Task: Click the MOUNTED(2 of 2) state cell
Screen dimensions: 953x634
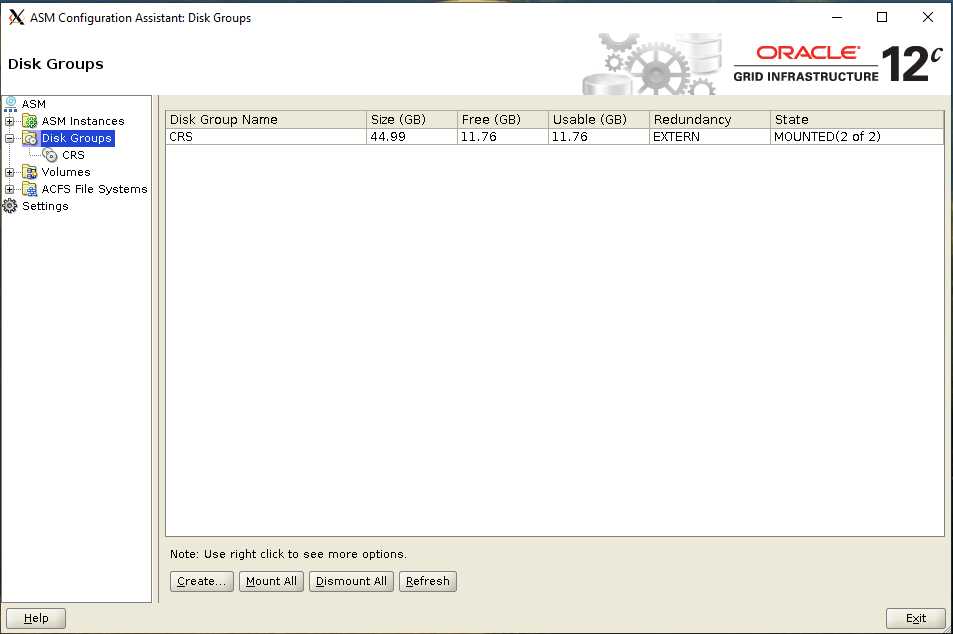Action: point(857,137)
